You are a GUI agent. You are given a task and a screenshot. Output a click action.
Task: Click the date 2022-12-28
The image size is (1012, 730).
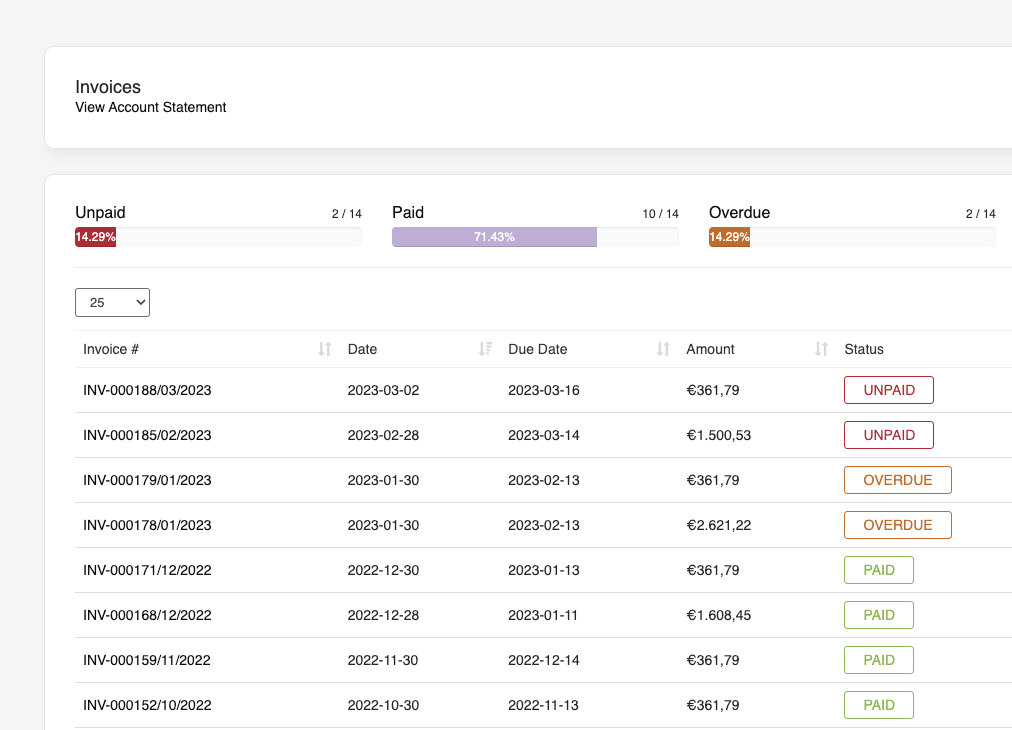point(383,615)
